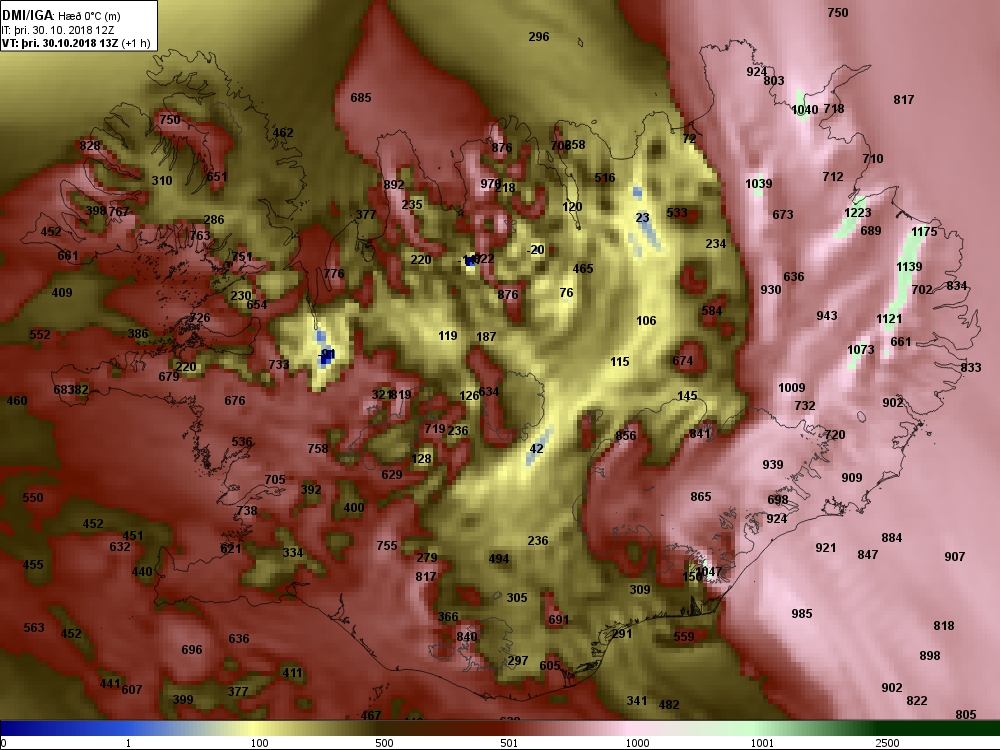1000x750 pixels.
Task: Click the legend label '100'
Action: [259, 743]
